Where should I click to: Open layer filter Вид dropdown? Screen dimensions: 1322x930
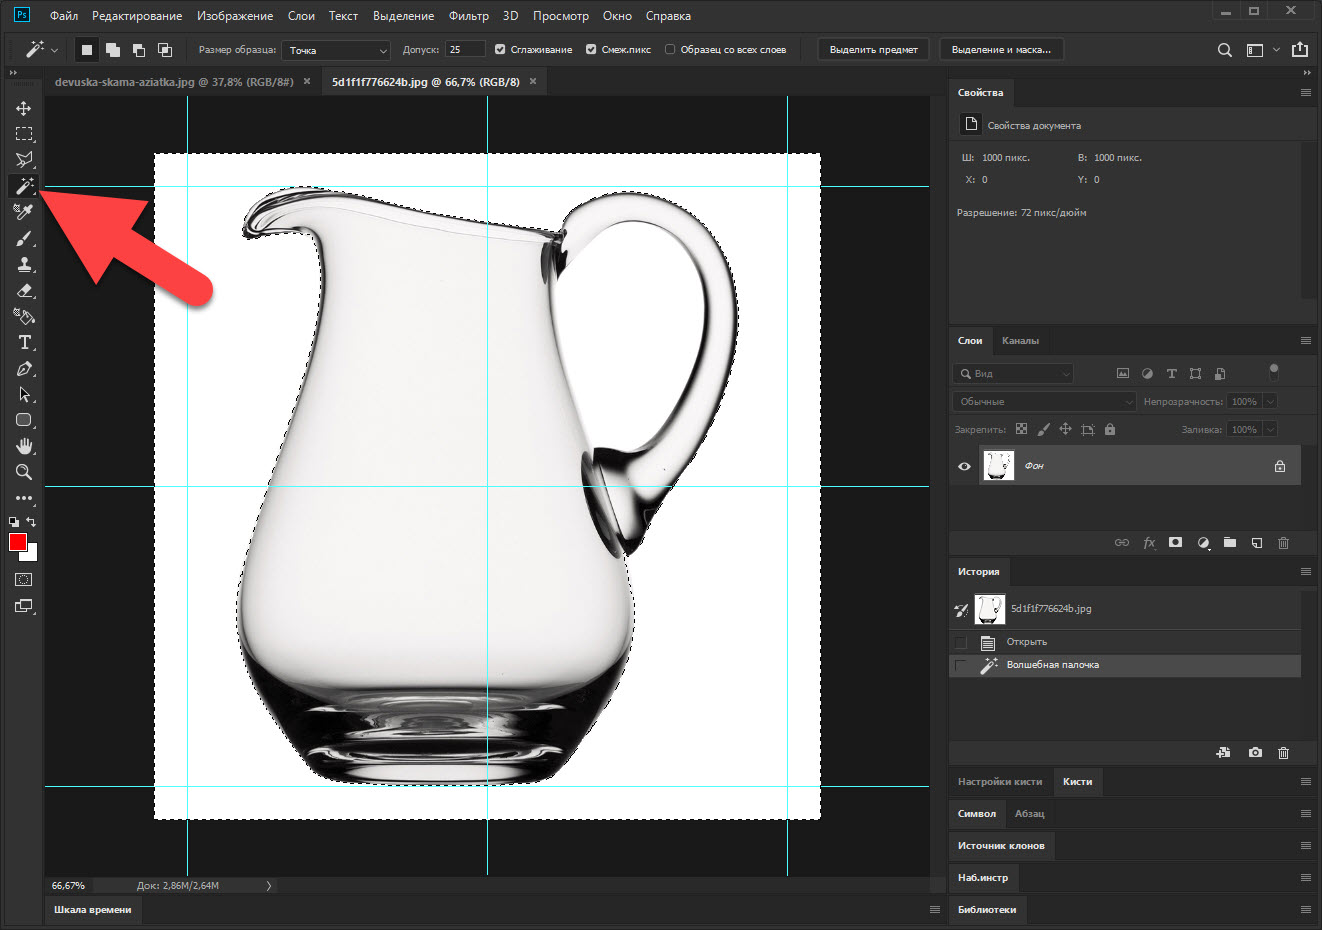click(x=1013, y=373)
